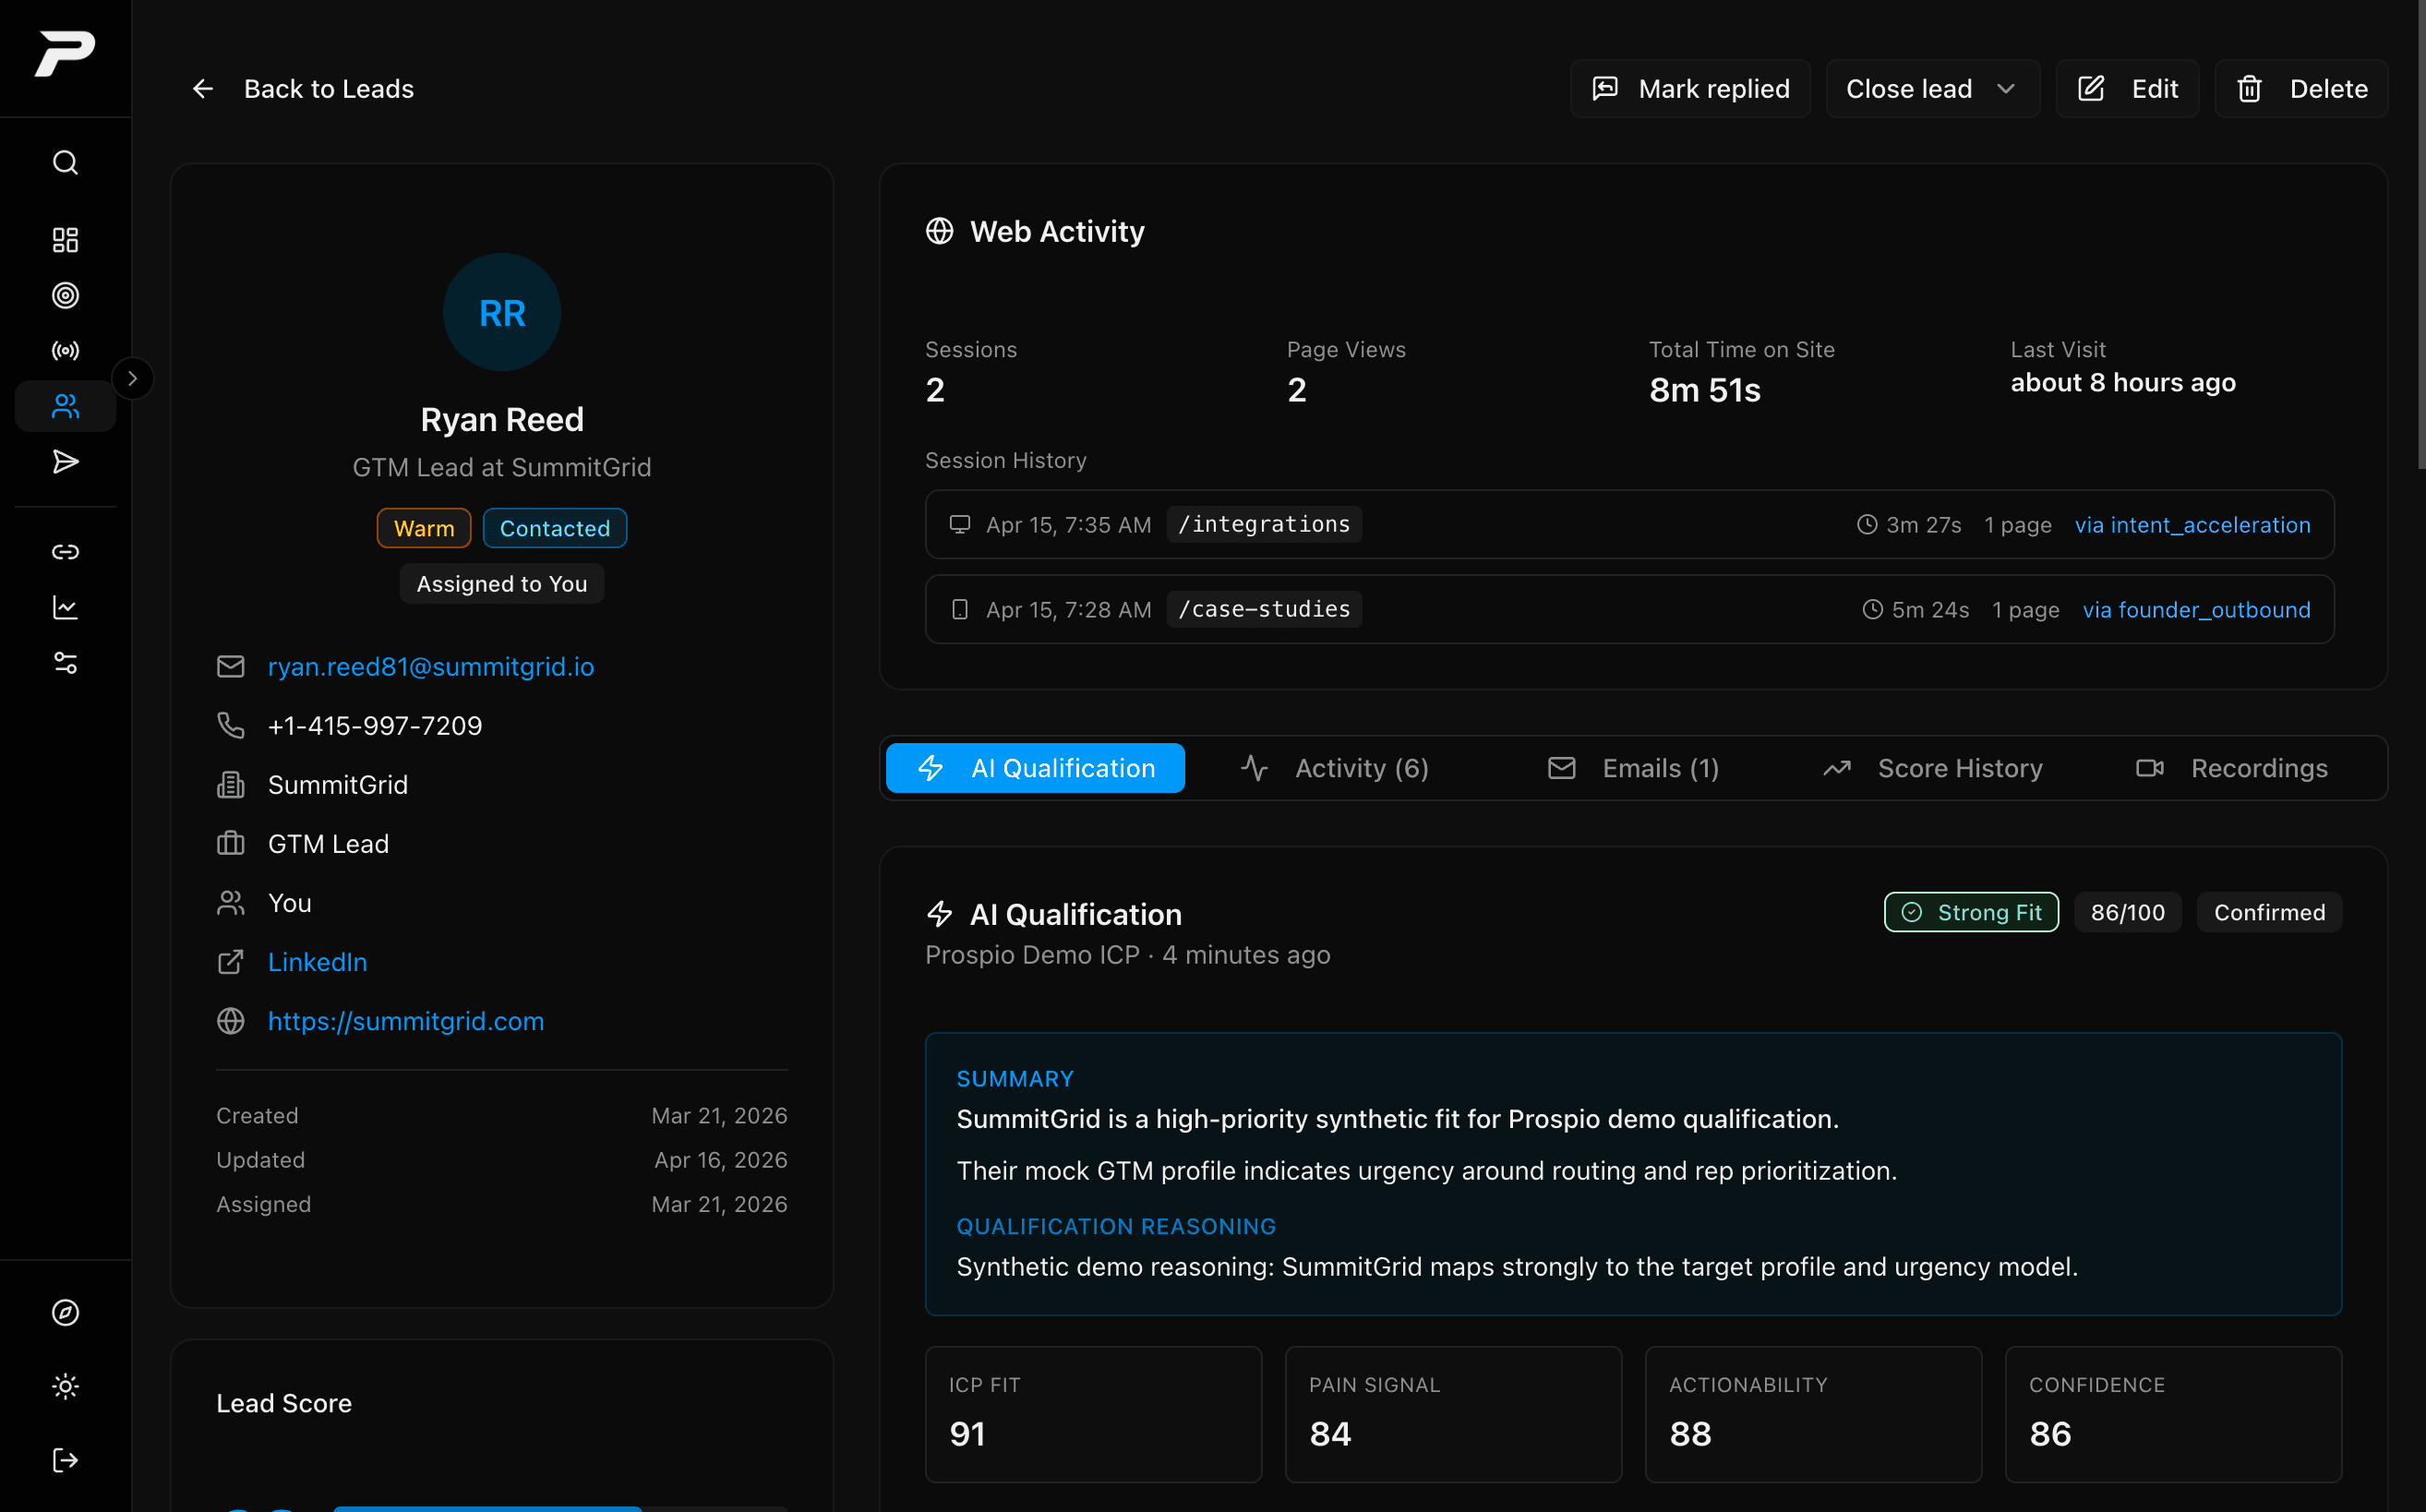
Task: Click the phone icon beside the number
Action: (231, 725)
